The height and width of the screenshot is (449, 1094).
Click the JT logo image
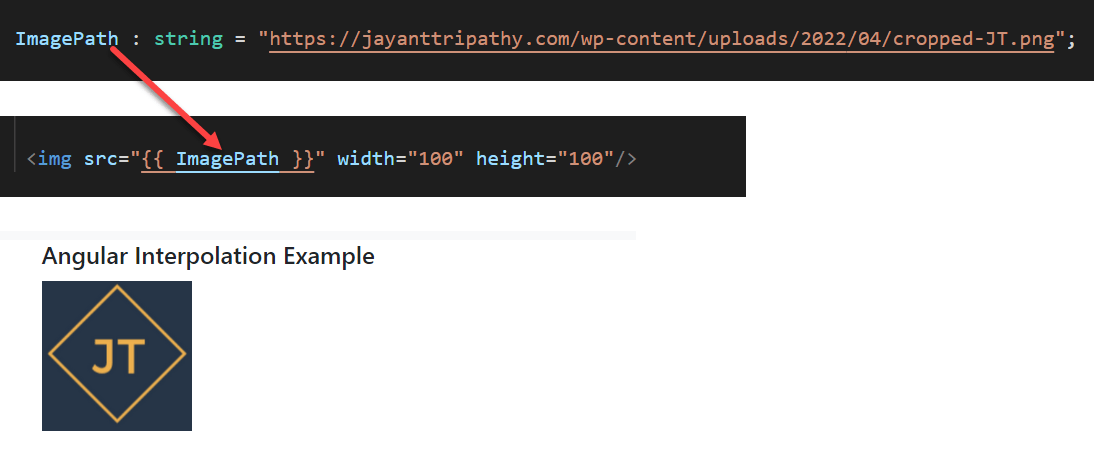coord(117,356)
